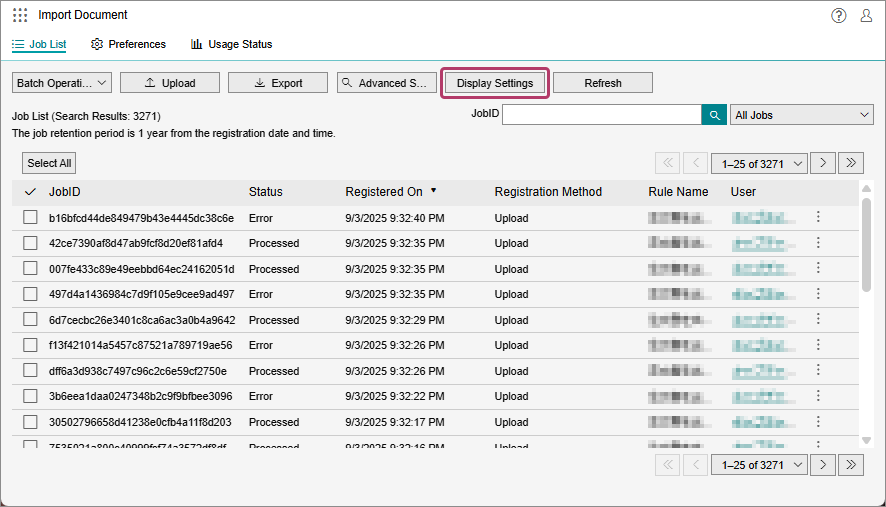Click Upload method of job f13f421014a5457c87521a789719ae56
The width and height of the screenshot is (886, 507).
coord(511,345)
